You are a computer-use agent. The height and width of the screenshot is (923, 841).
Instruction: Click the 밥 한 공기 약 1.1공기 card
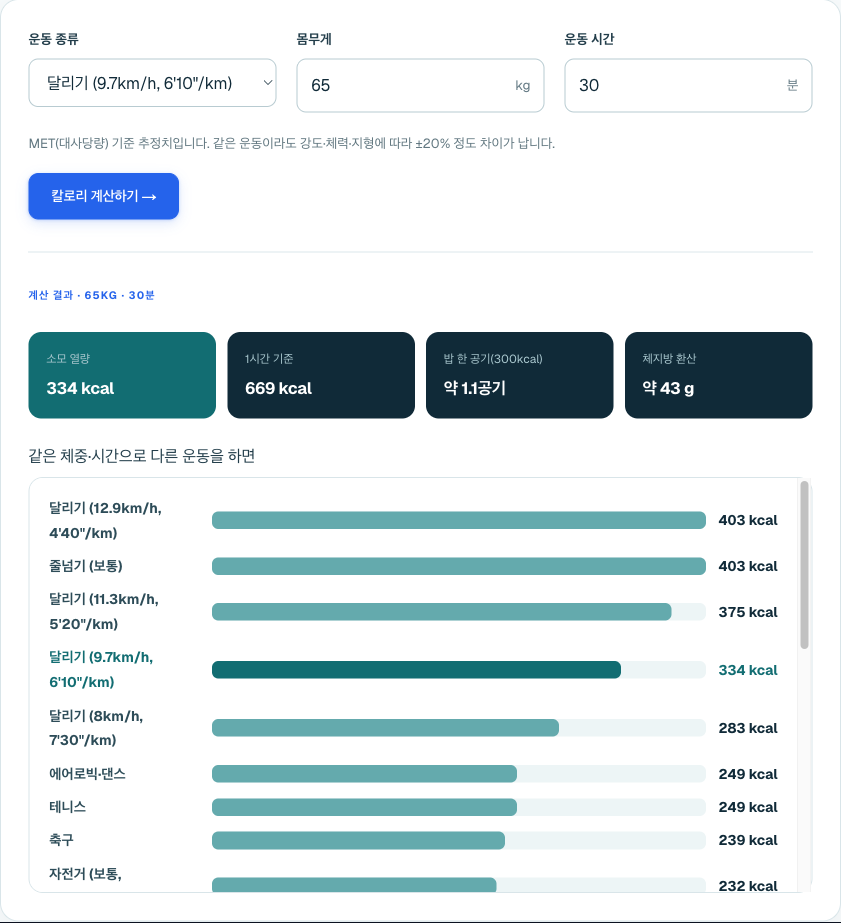[x=520, y=375]
